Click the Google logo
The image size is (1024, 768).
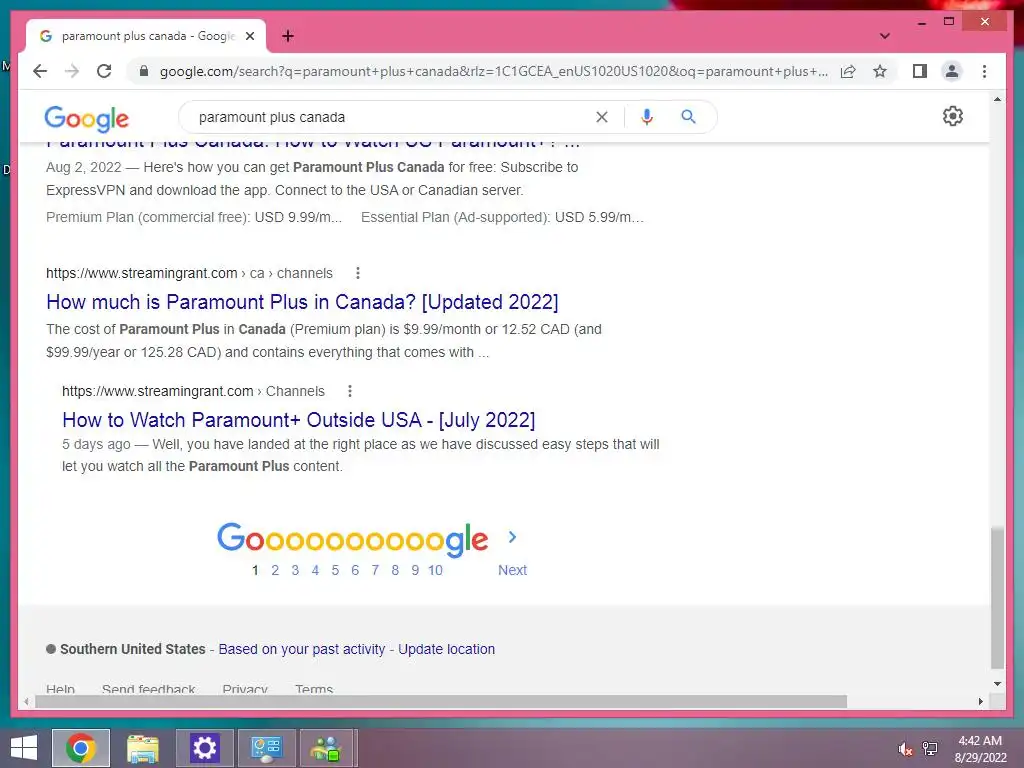(86, 118)
